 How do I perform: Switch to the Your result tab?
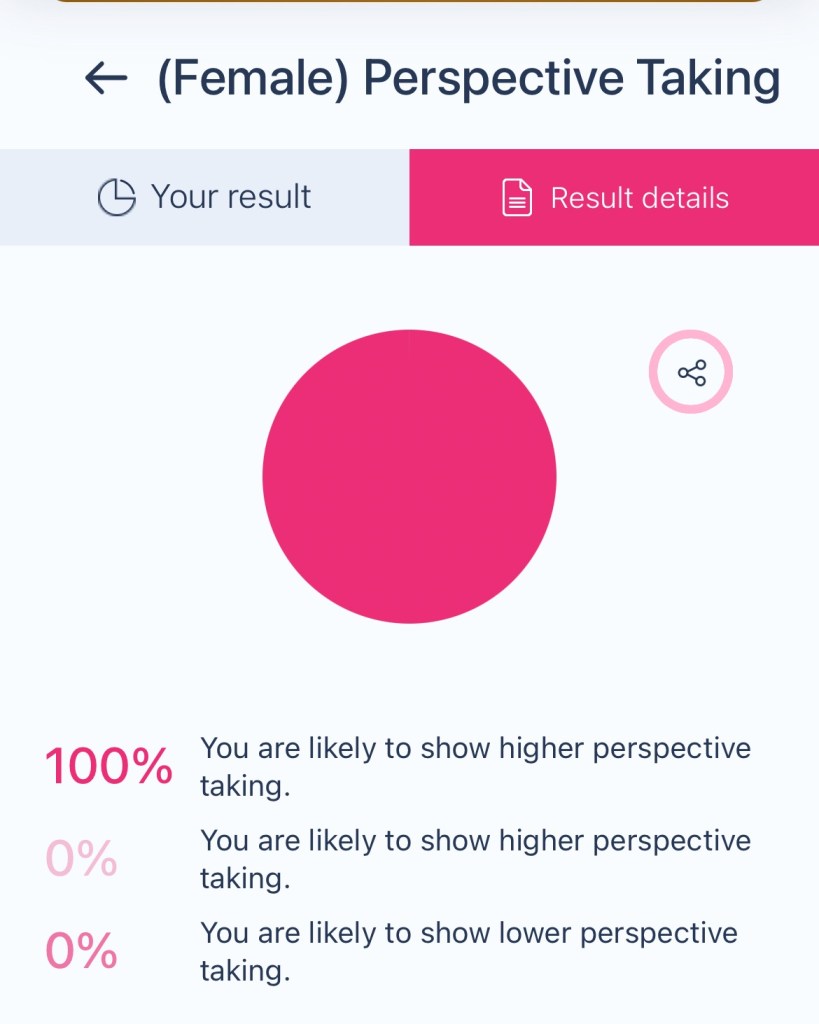(x=204, y=197)
